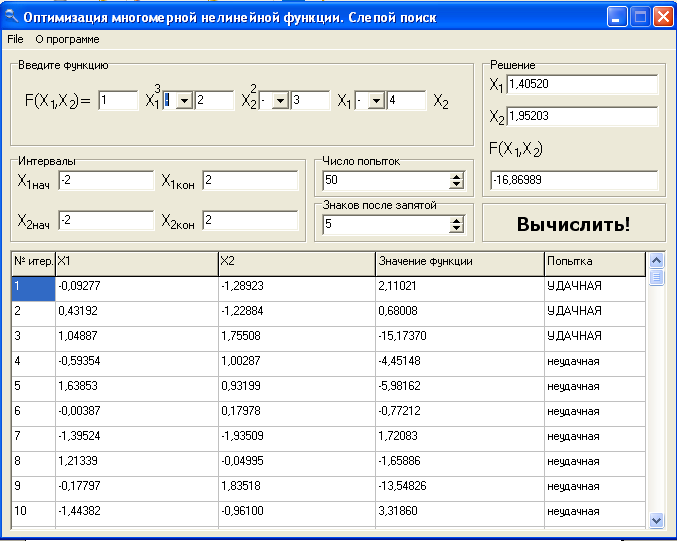
Task: Click the 'Вычислить!' button
Action: point(573,223)
